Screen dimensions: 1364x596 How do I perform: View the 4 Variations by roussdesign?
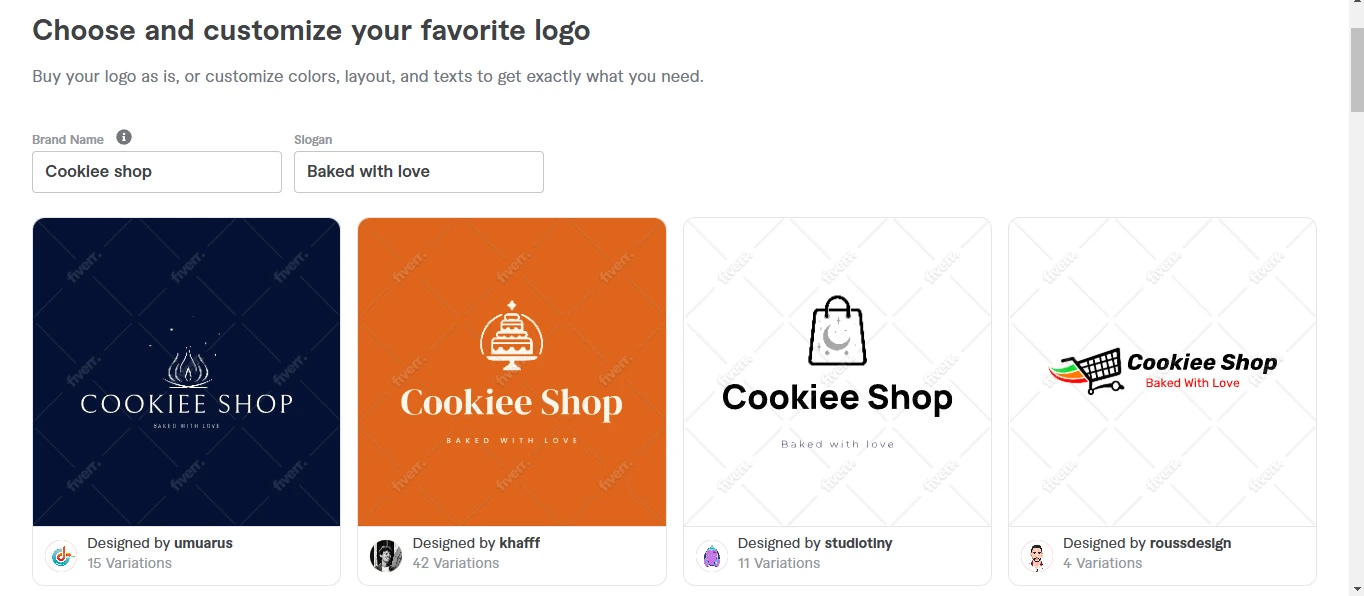pos(1102,563)
